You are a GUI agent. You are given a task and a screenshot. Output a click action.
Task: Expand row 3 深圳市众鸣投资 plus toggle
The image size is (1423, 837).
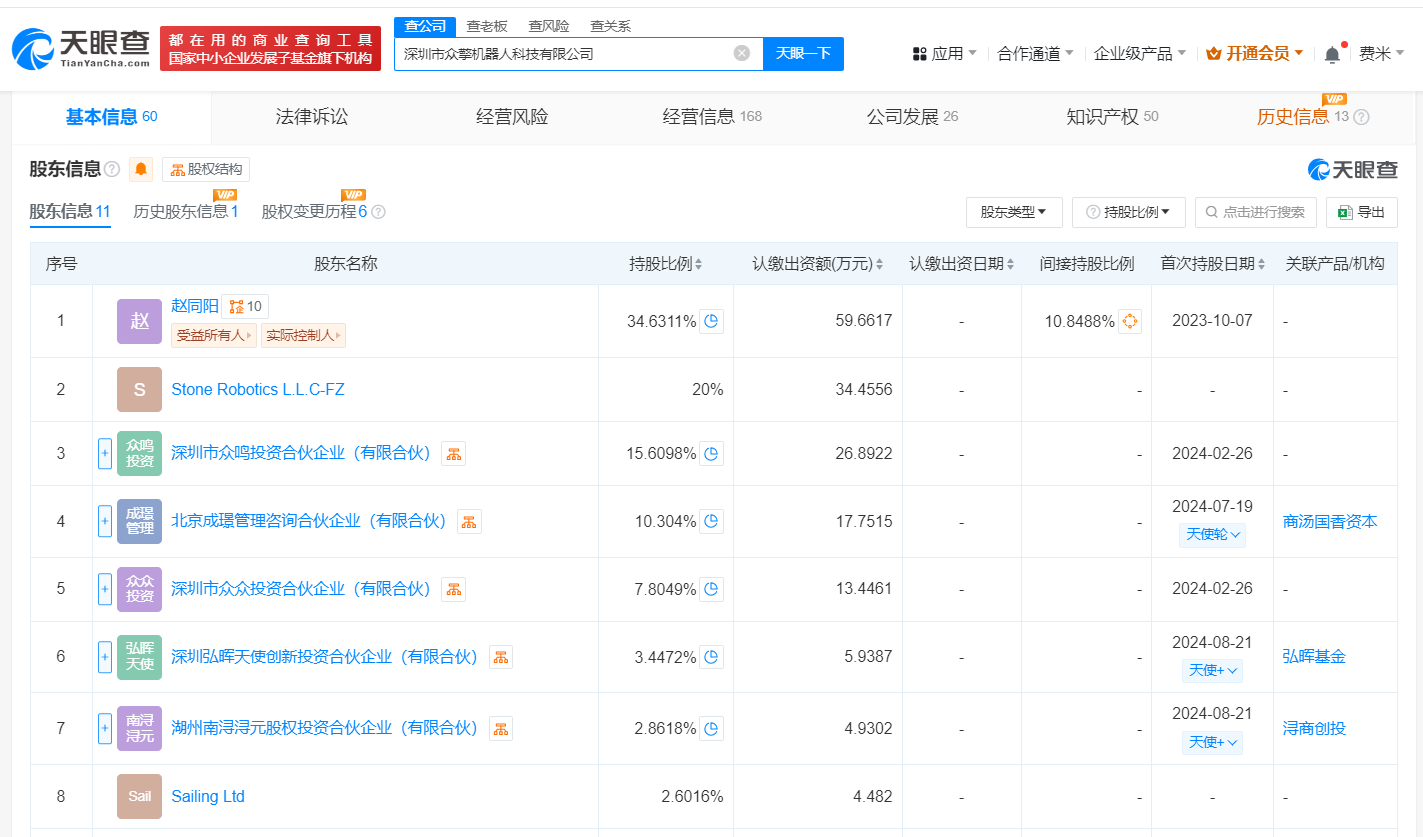click(105, 453)
